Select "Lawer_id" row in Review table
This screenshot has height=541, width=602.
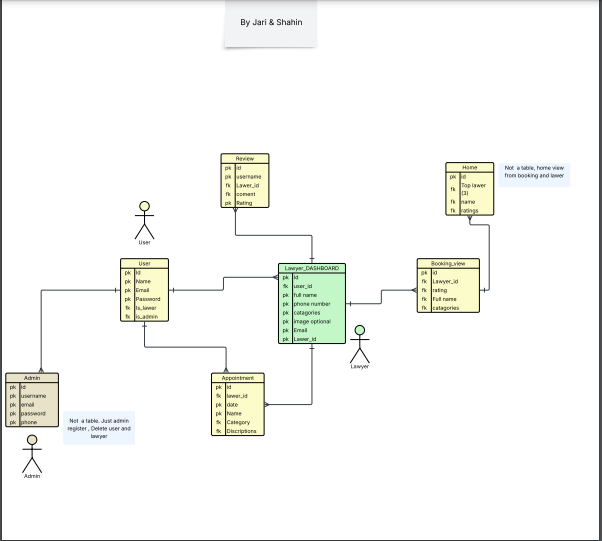(245, 185)
